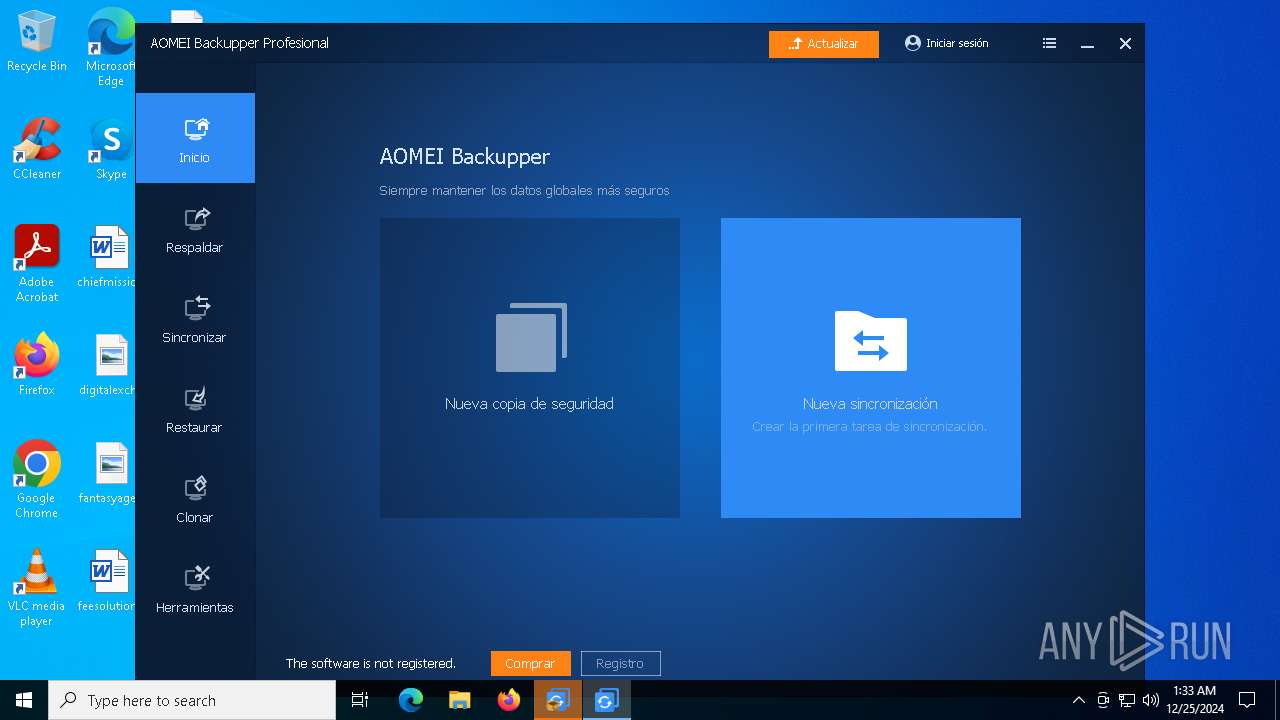
Task: Close the AOMEI Backupper window
Action: 1125,44
